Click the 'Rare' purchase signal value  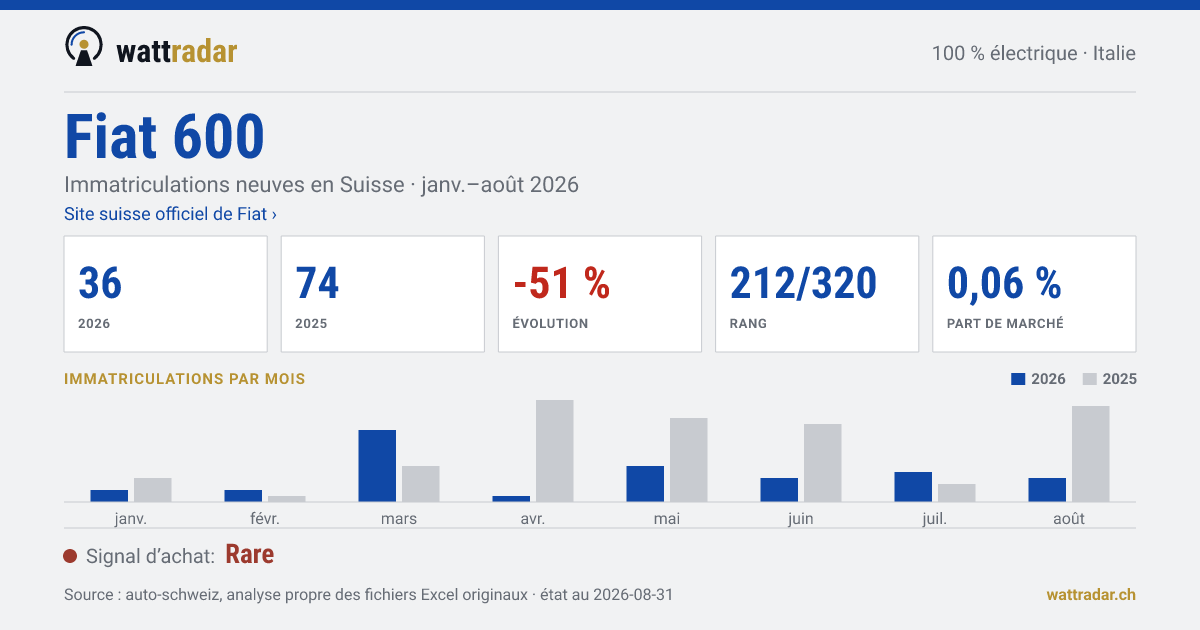[x=250, y=555]
